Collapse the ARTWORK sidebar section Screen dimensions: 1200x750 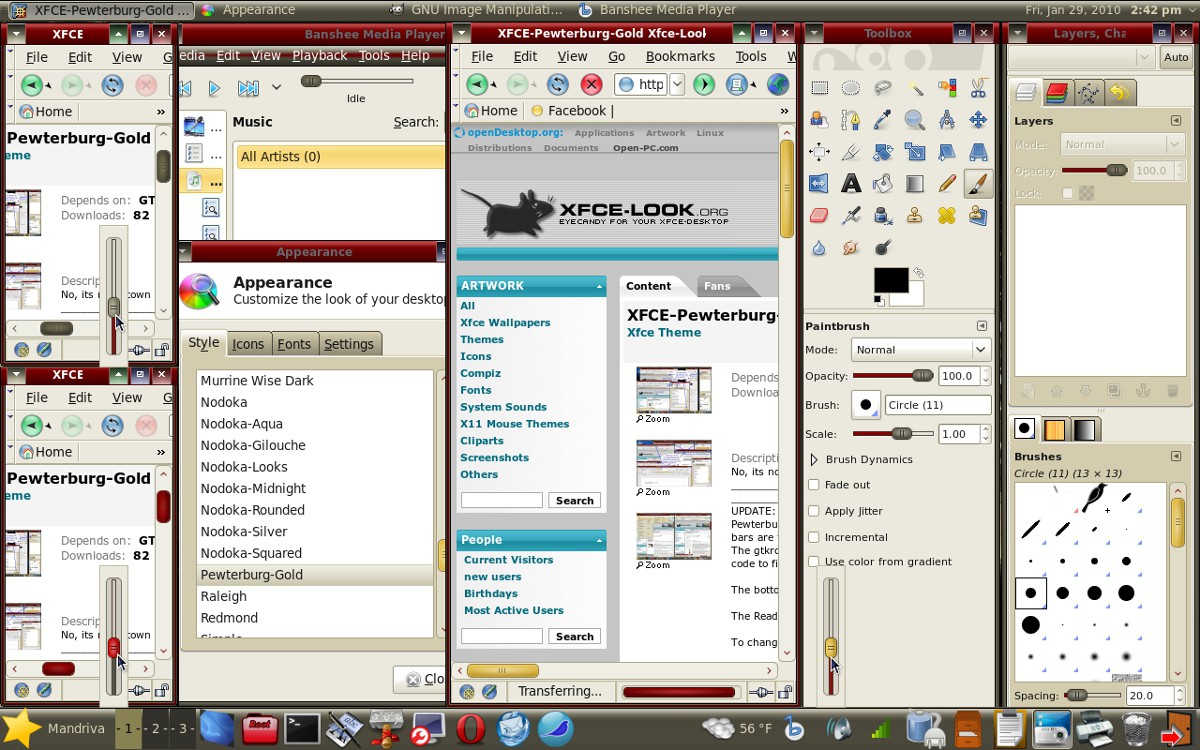599,286
